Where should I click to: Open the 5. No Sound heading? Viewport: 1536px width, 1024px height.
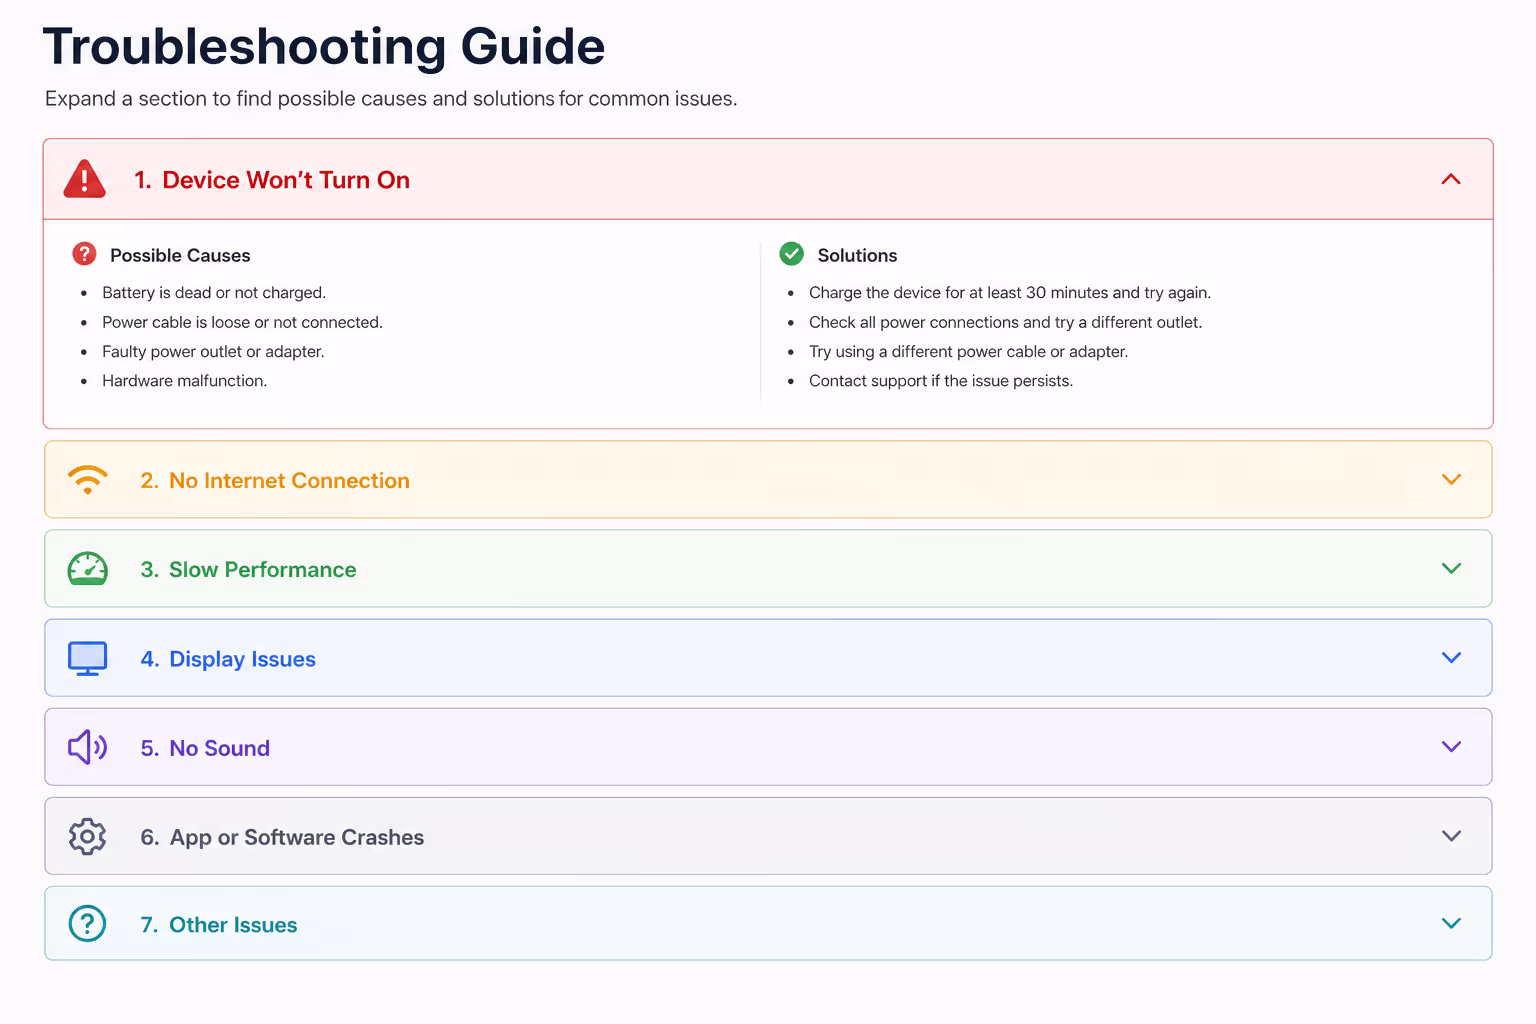tap(205, 748)
